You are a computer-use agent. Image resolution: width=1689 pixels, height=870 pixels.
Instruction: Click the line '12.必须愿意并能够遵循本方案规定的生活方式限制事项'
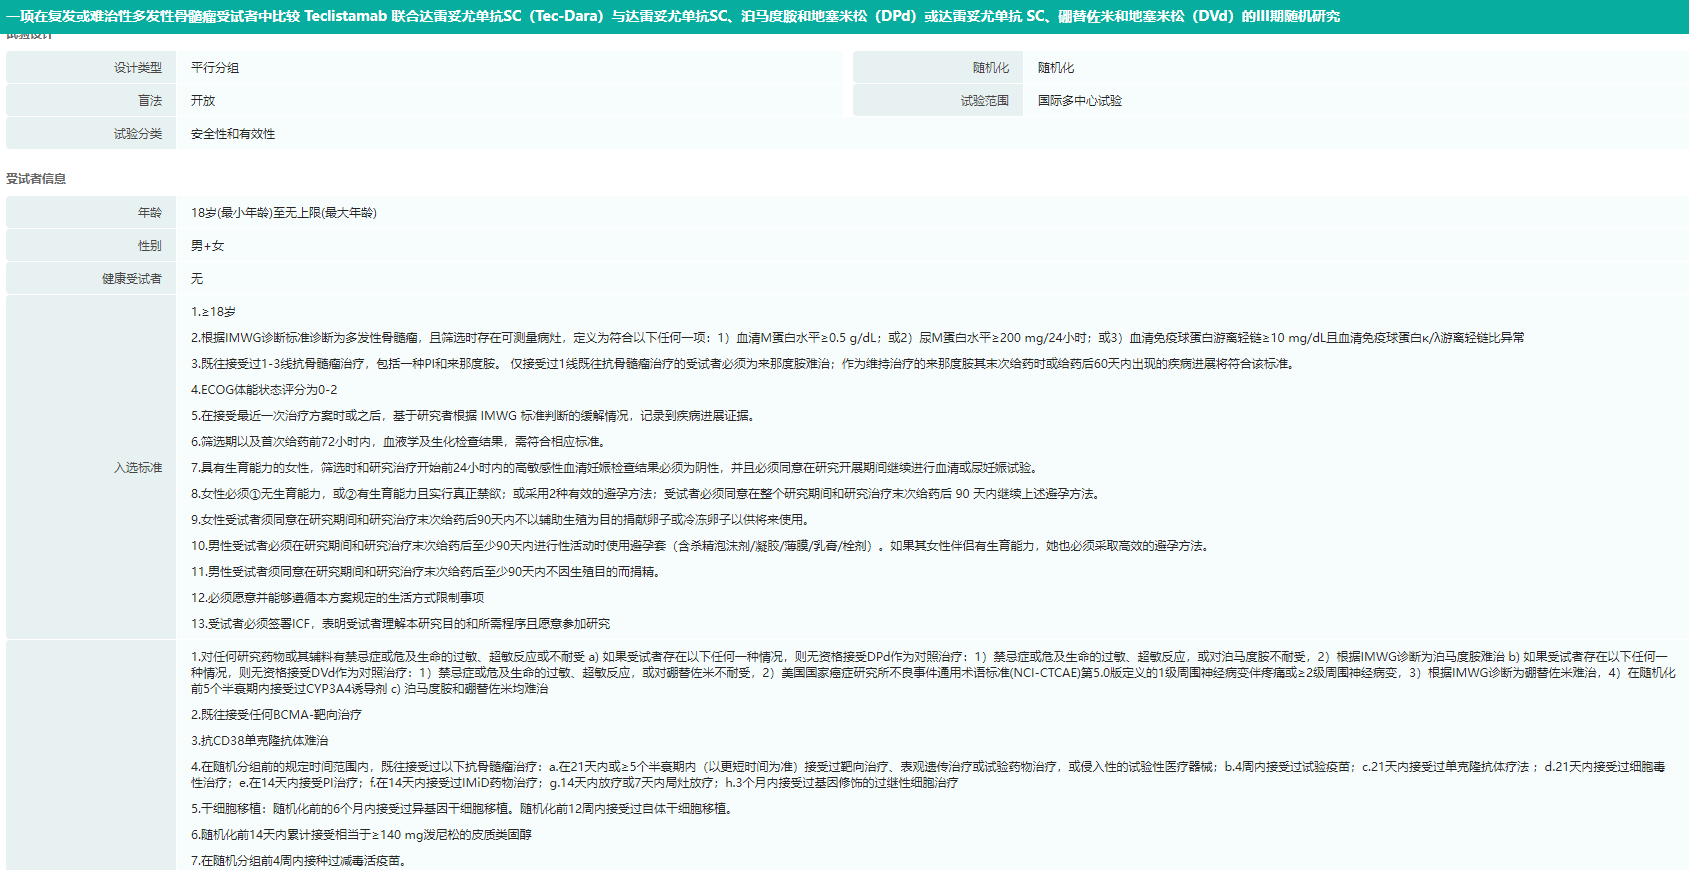[x=338, y=598]
